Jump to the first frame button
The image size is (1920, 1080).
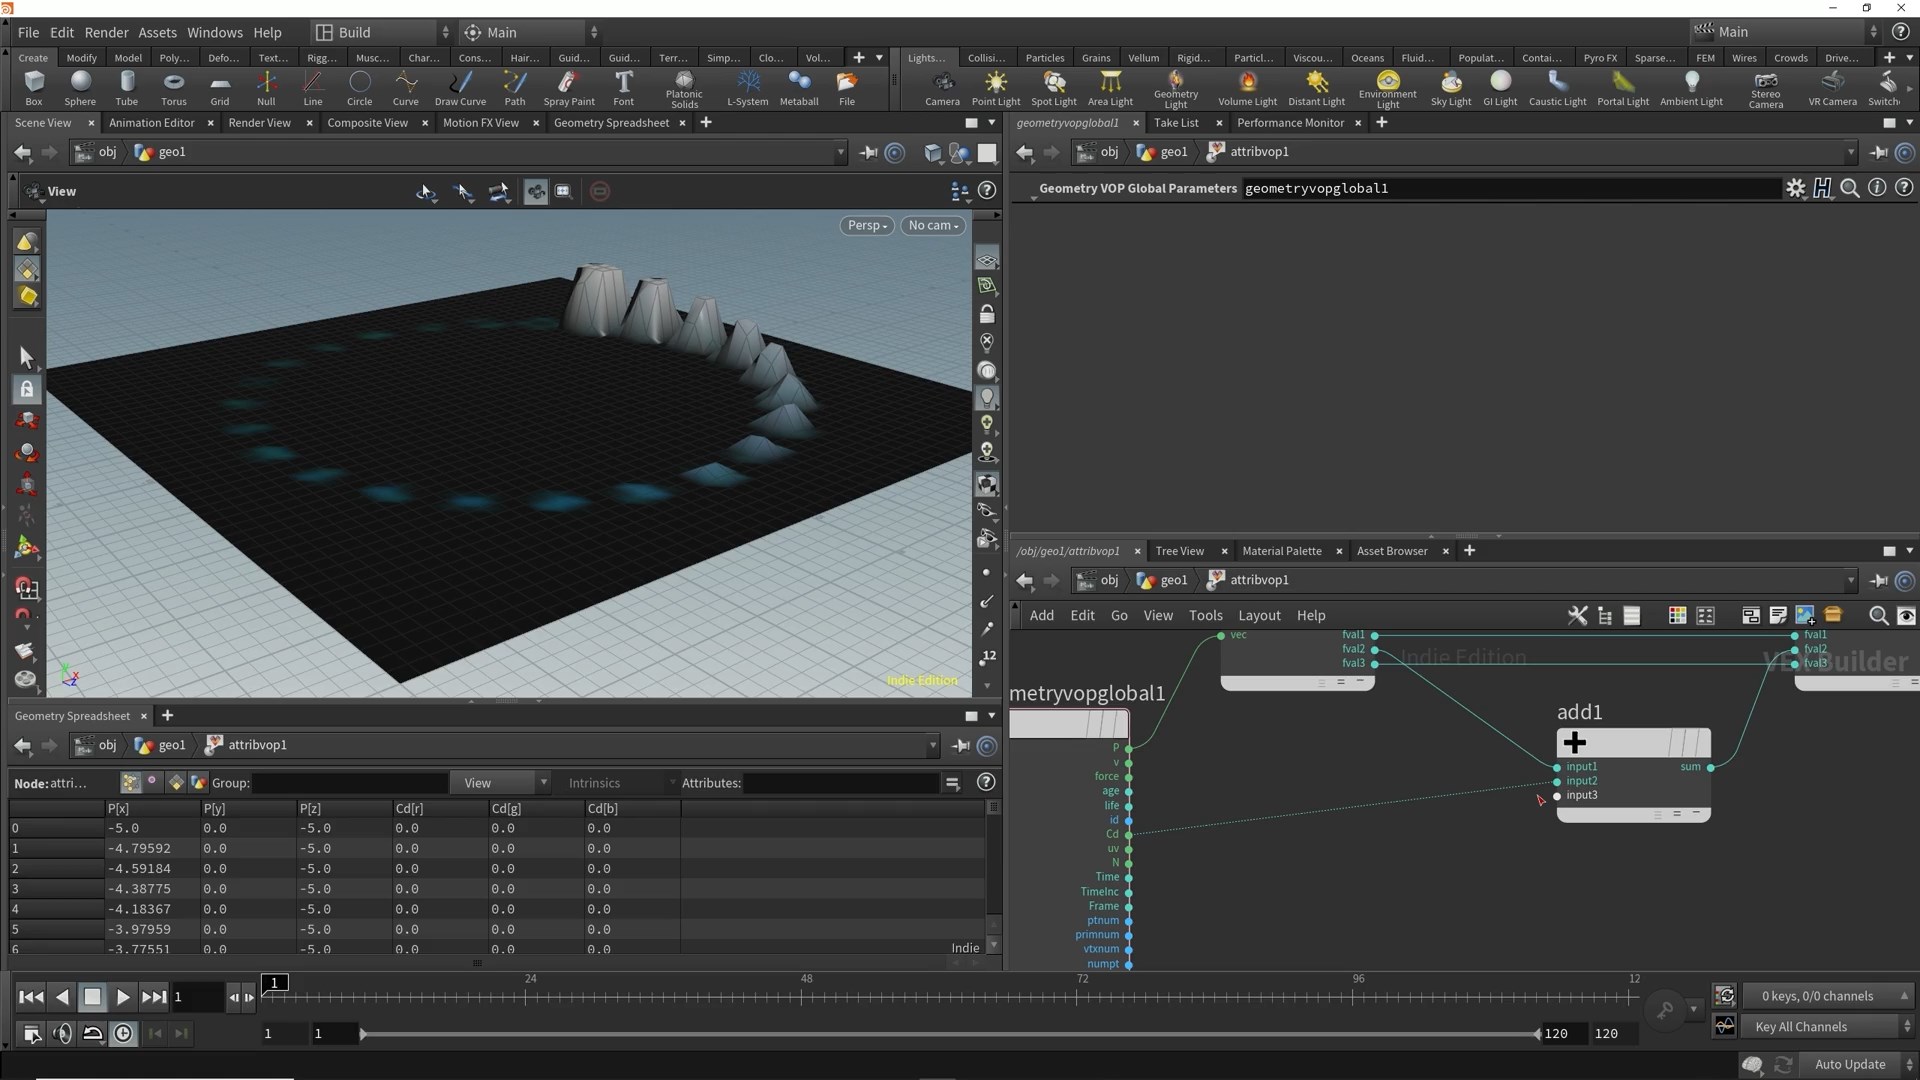pos(31,997)
